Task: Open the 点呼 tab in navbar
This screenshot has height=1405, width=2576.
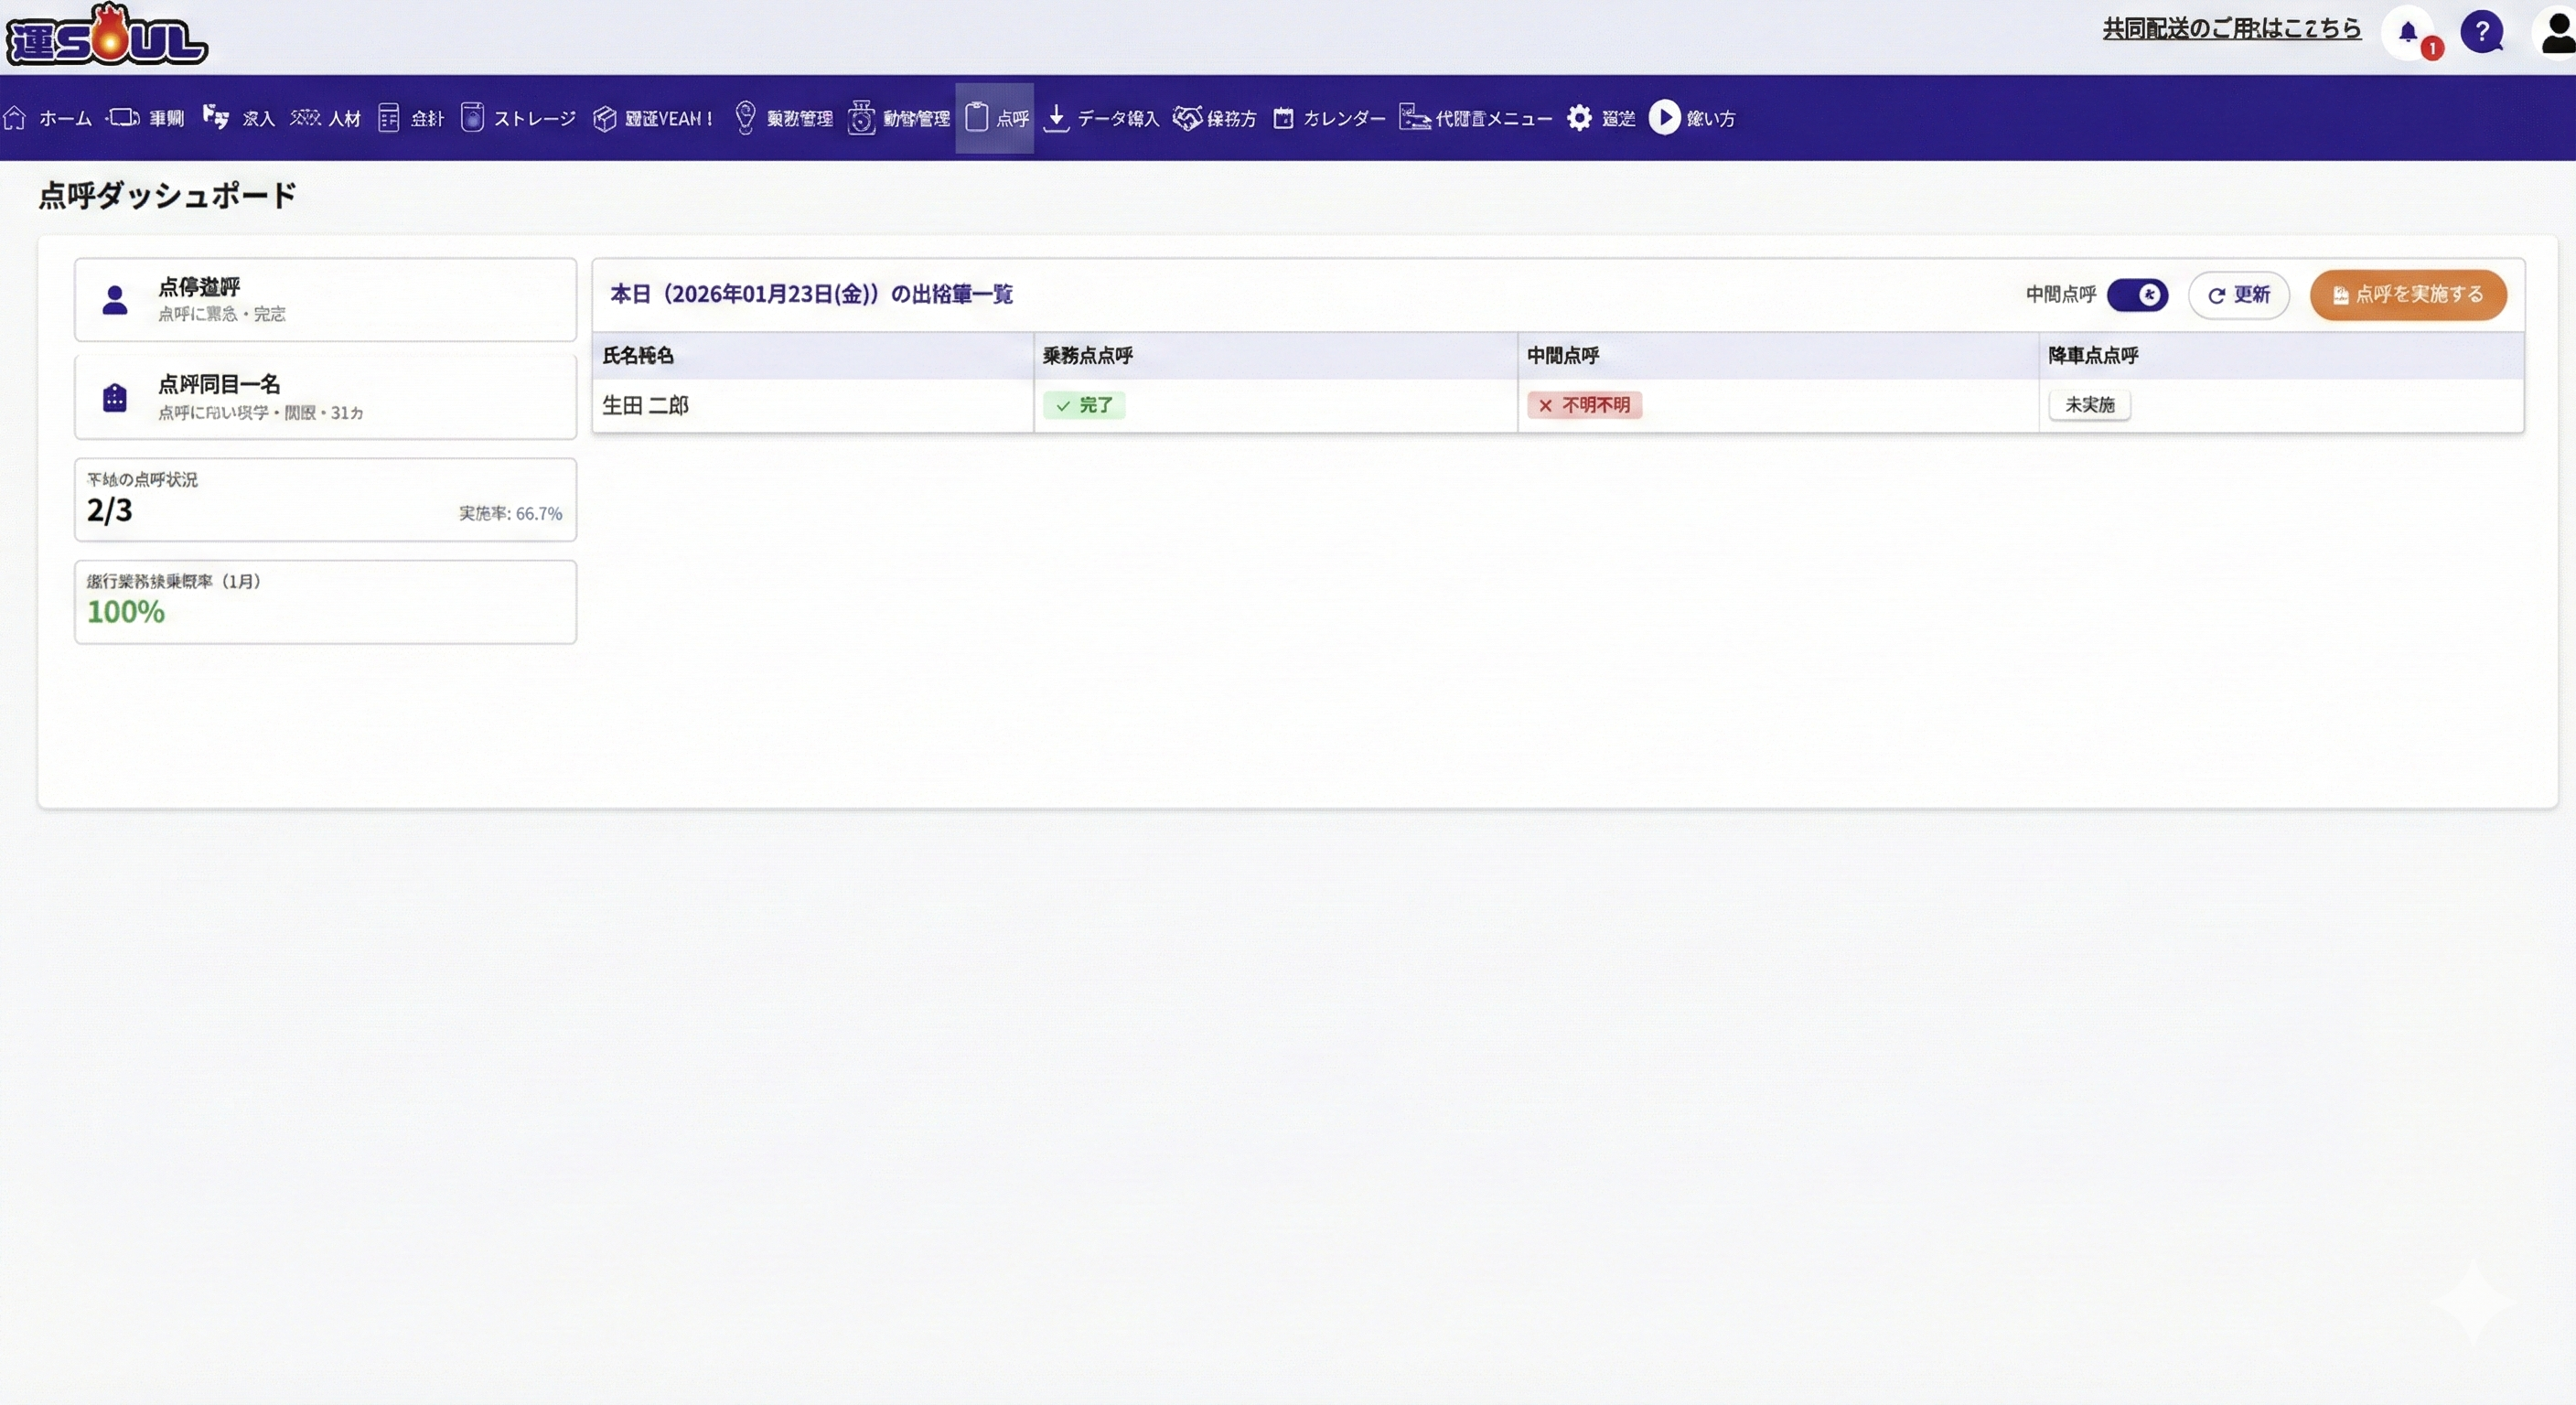Action: [995, 118]
